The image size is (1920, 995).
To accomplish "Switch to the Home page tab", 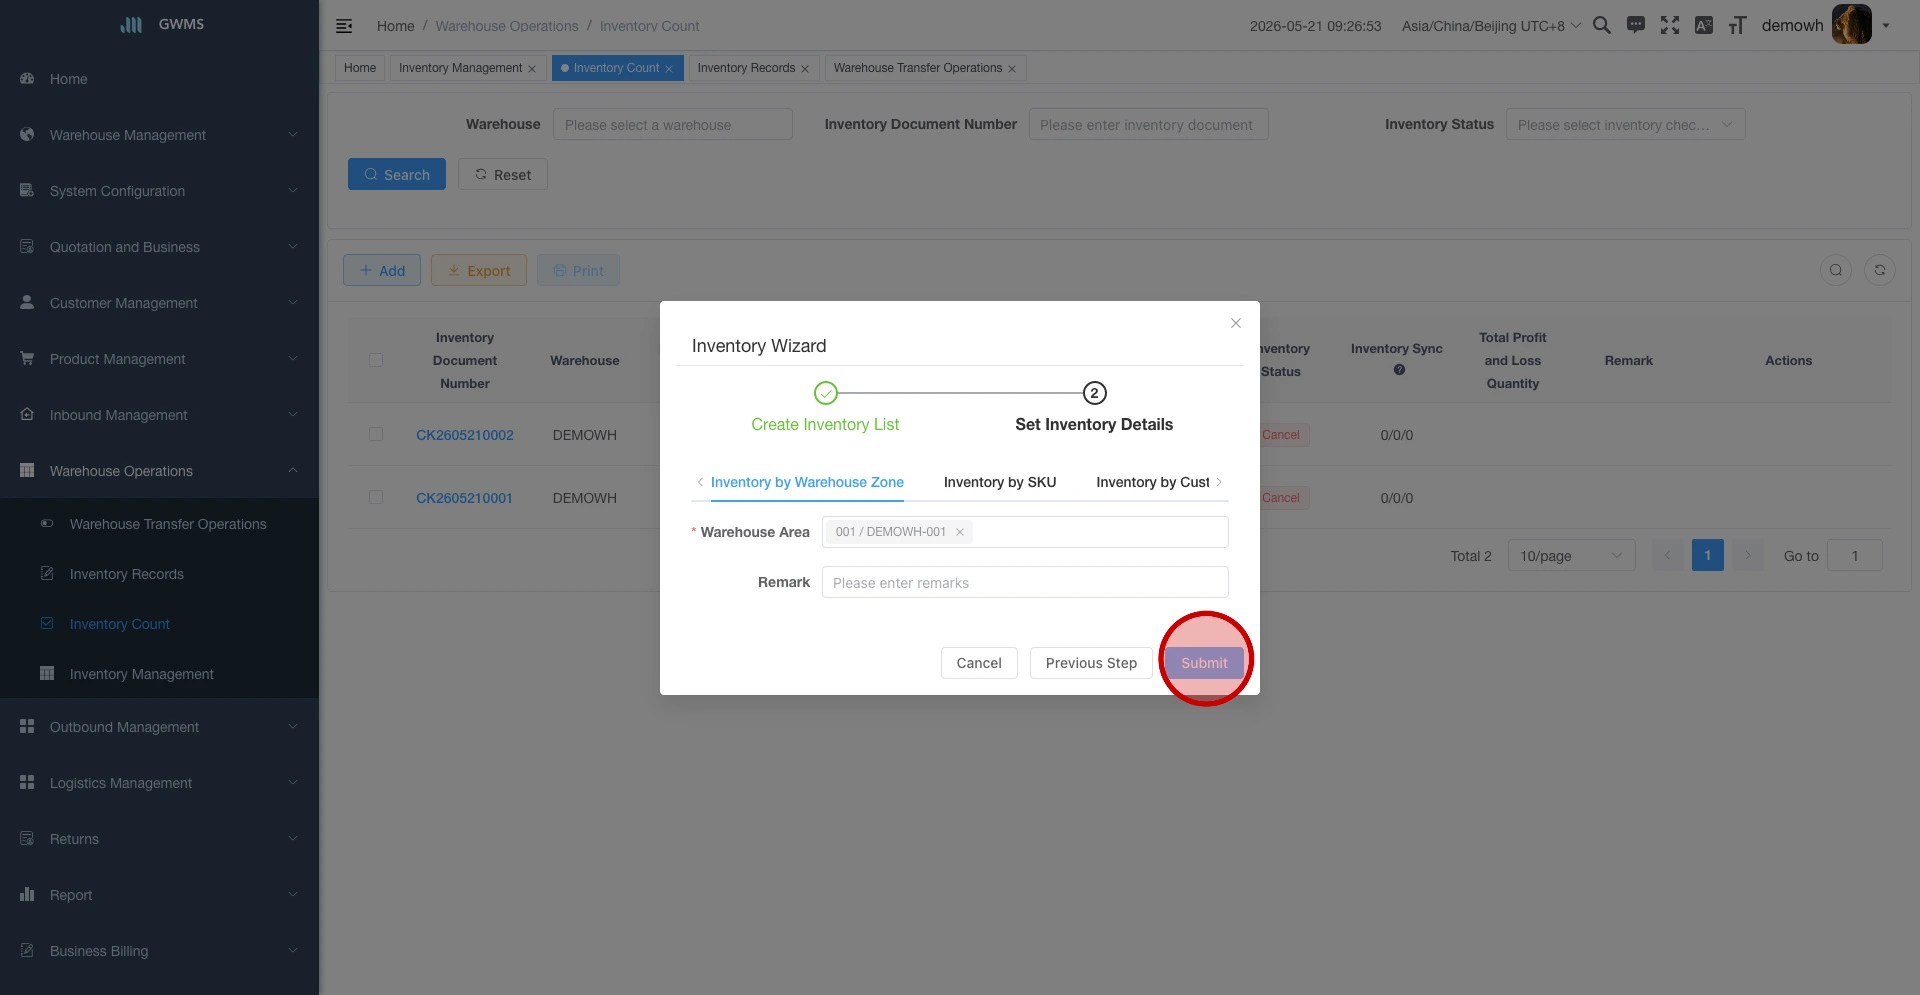I will click(x=360, y=68).
